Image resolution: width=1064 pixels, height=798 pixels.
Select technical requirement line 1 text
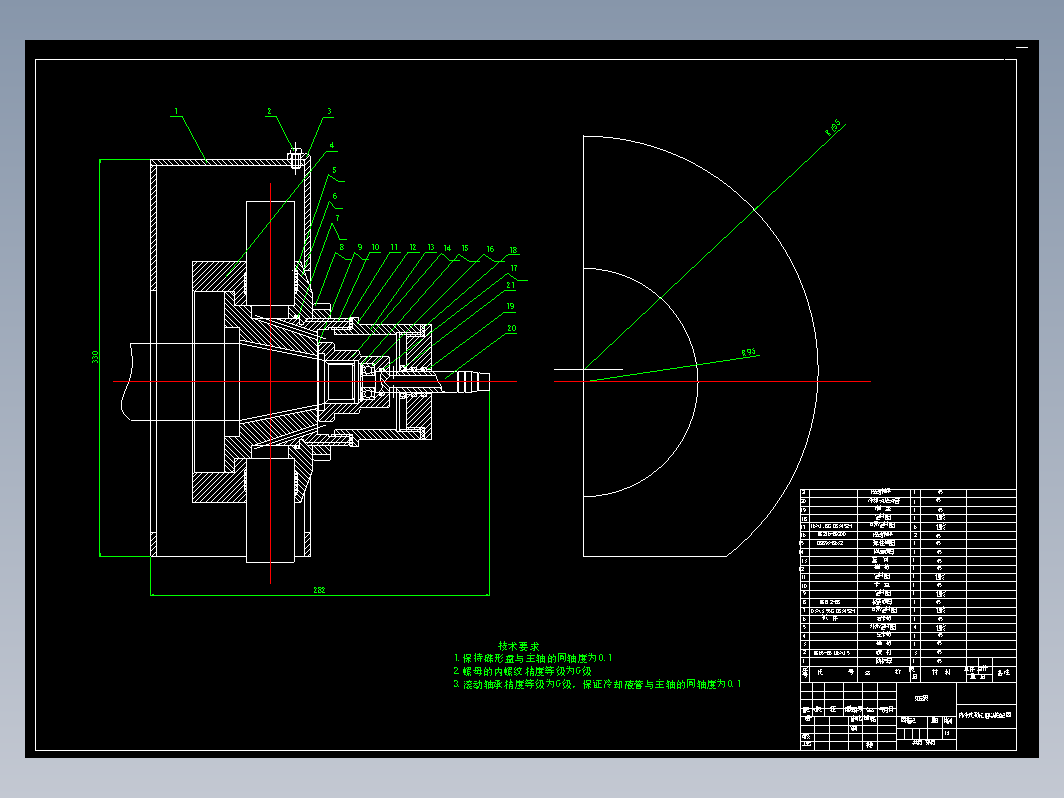tap(533, 658)
